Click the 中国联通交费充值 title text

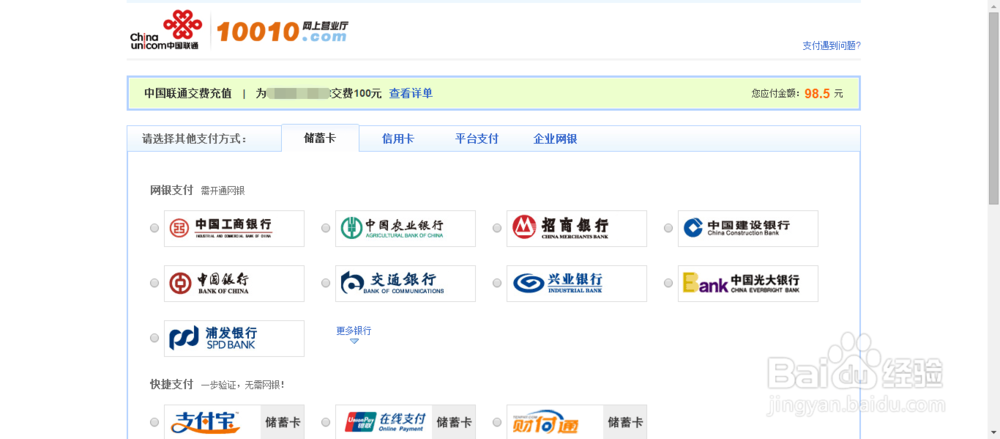(x=188, y=93)
